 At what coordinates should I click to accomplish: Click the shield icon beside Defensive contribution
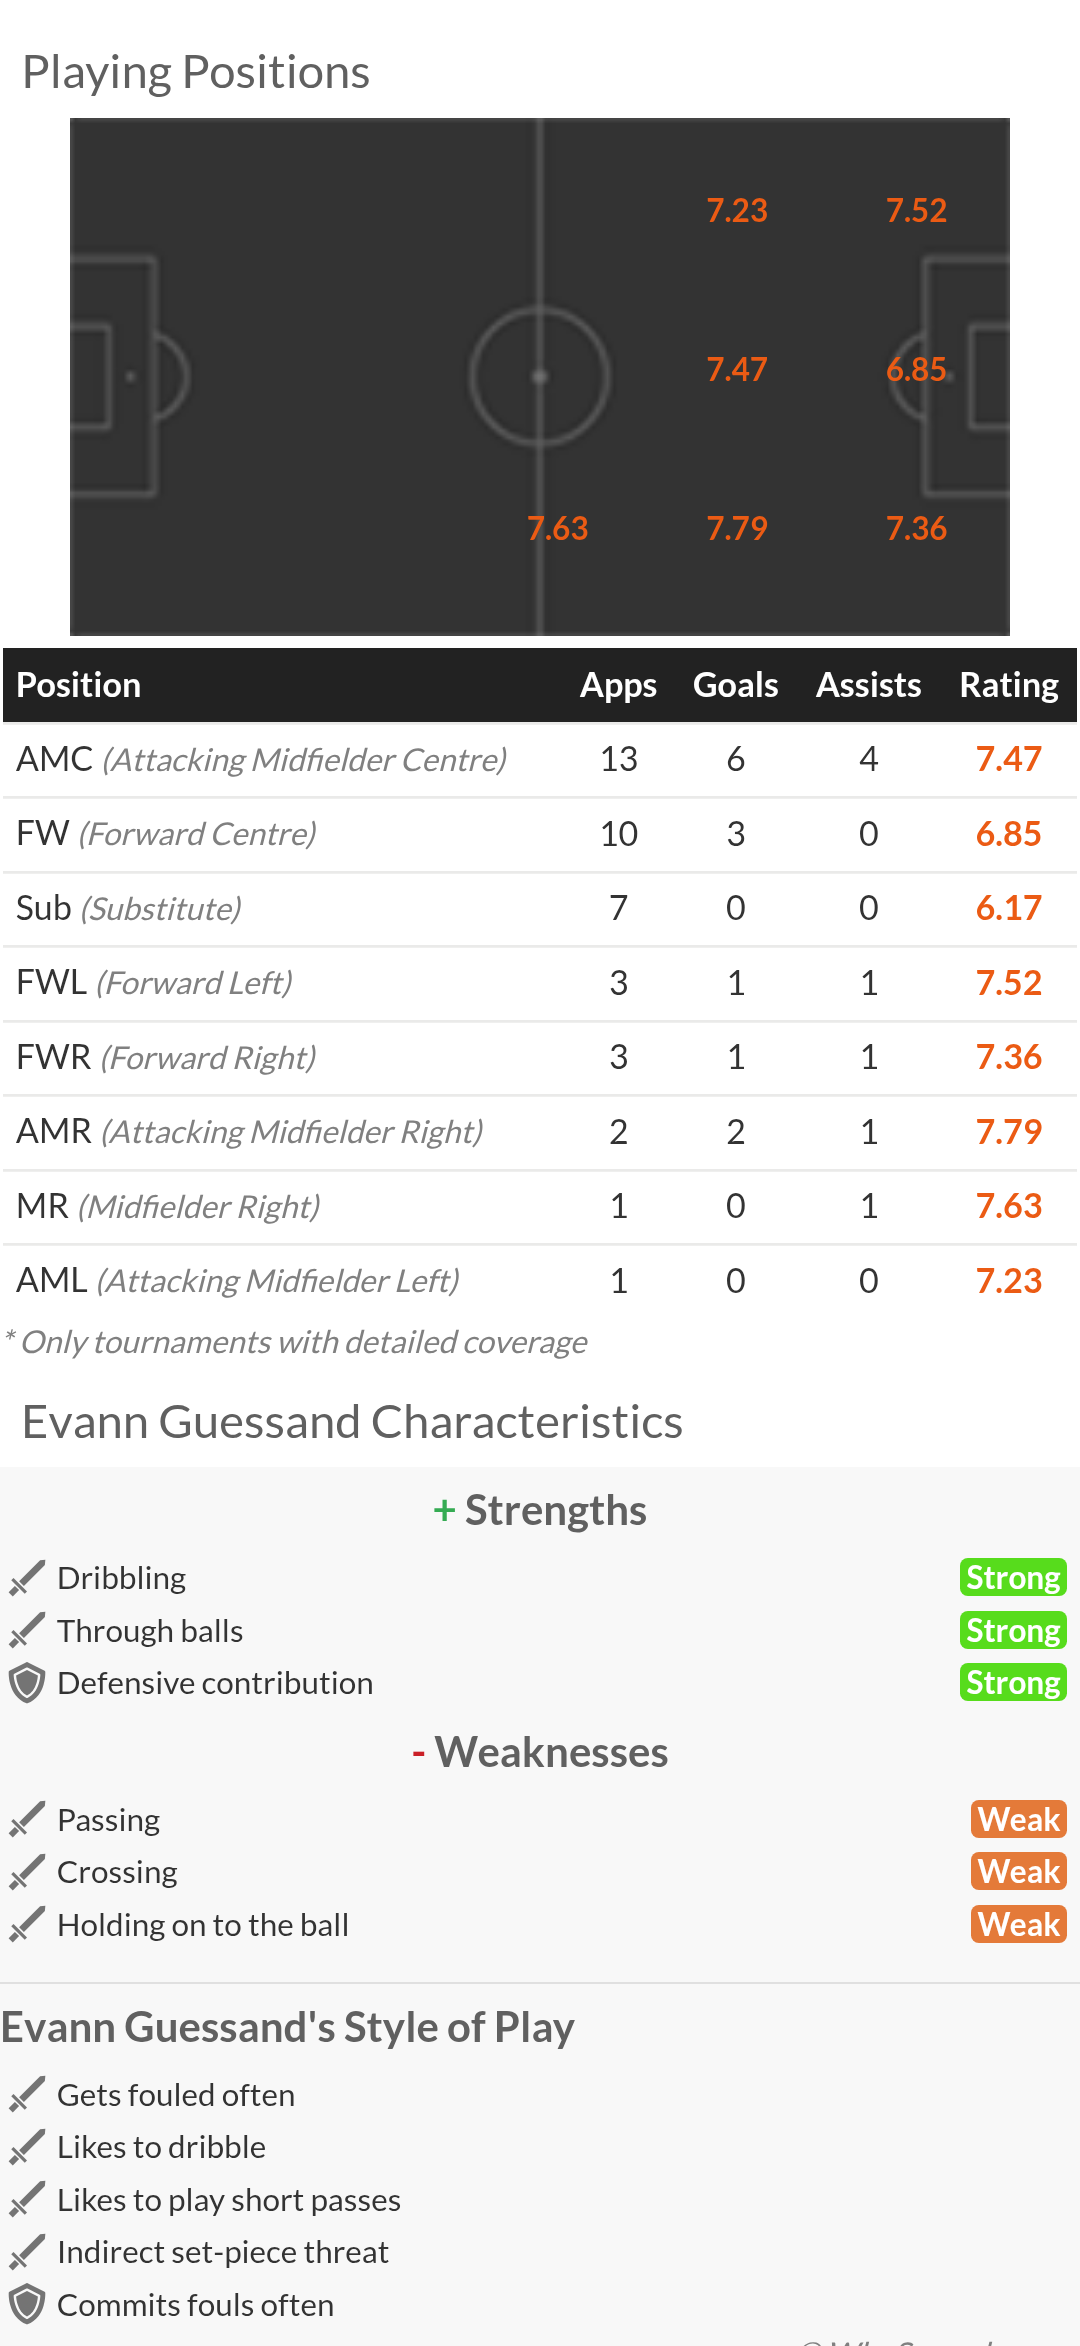point(27,1683)
